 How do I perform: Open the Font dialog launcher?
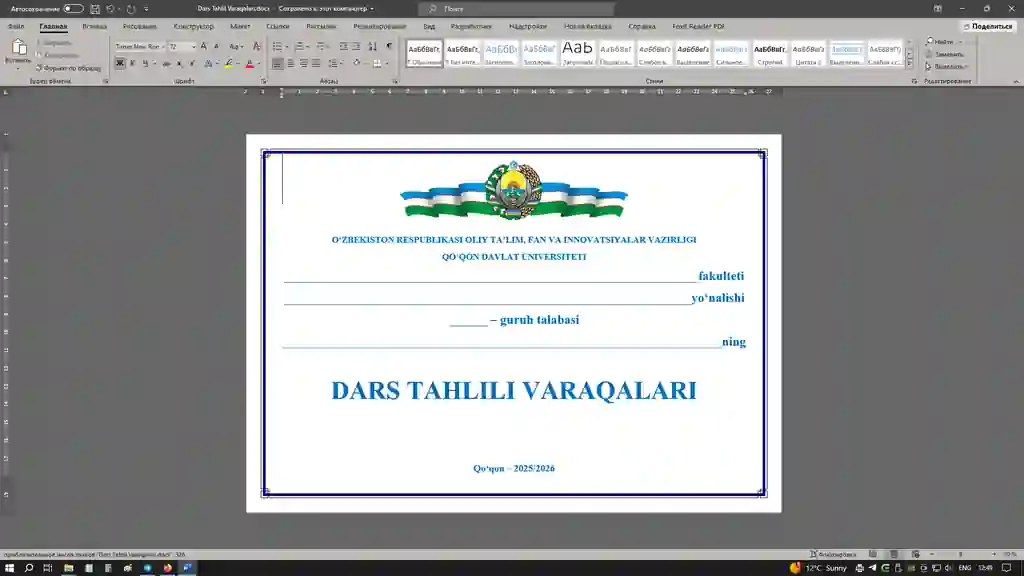(x=263, y=81)
